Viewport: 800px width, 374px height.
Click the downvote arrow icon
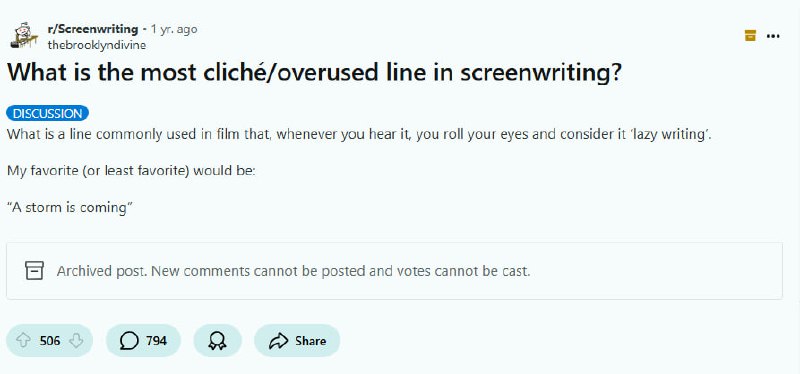click(x=76, y=340)
